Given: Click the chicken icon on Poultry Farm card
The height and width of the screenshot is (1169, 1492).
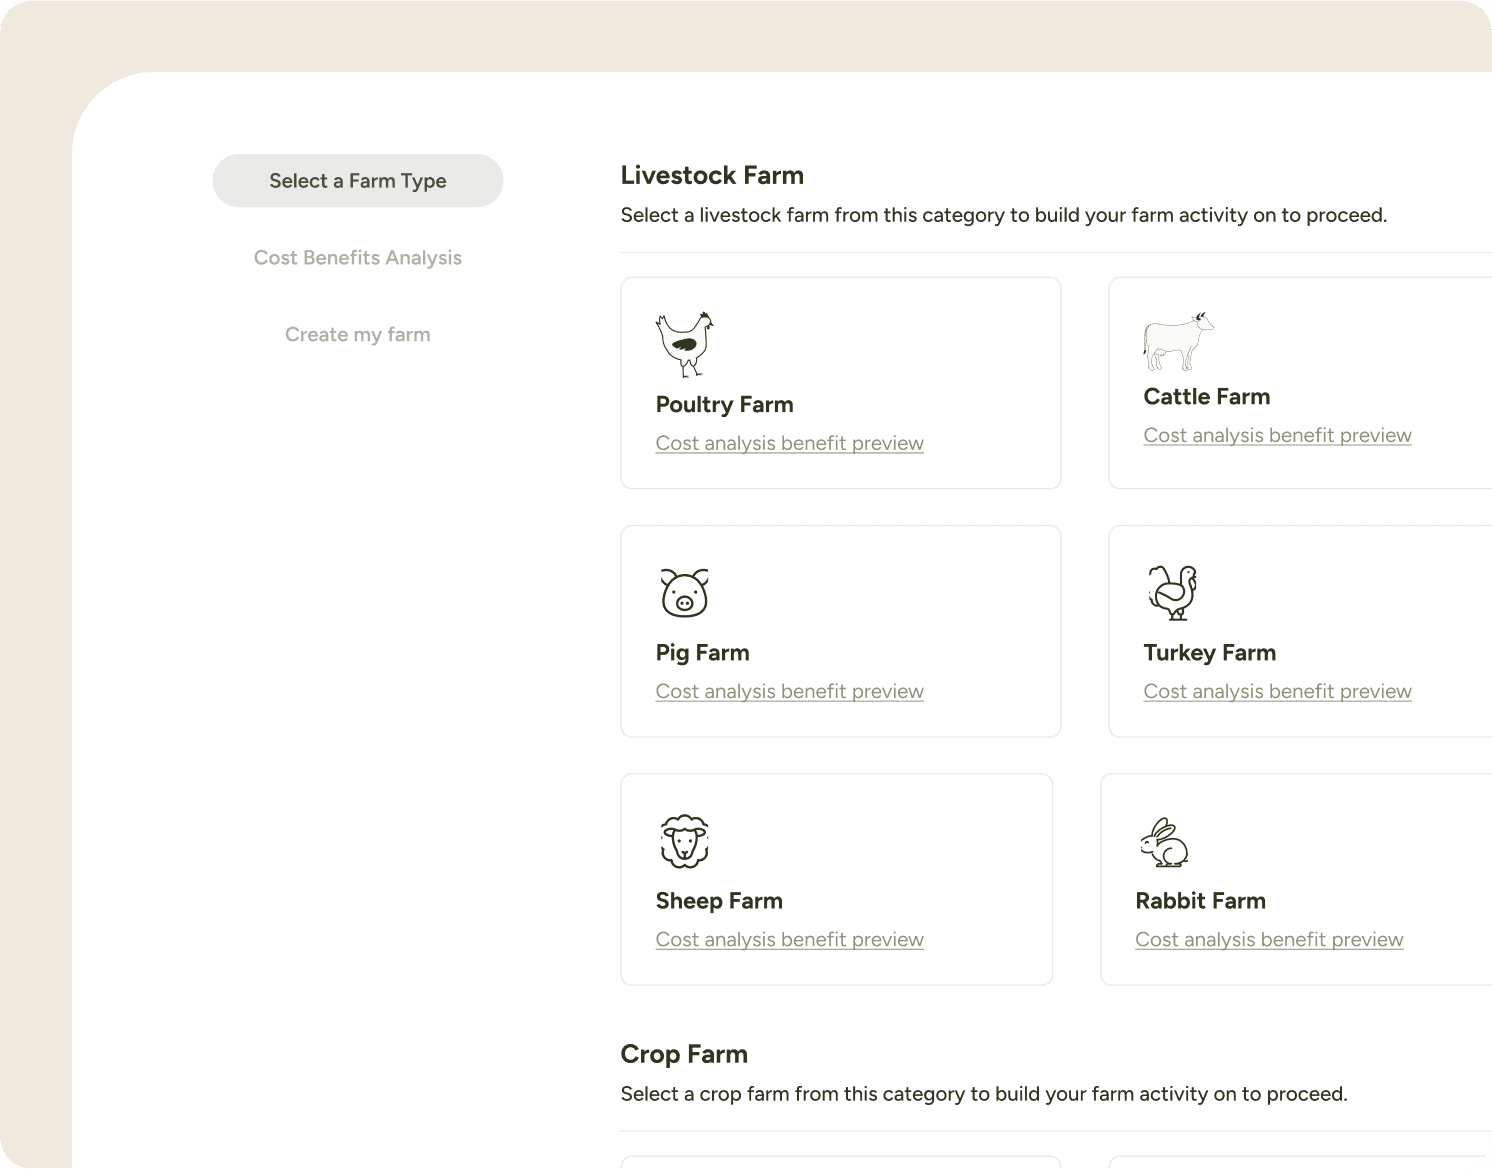Looking at the screenshot, I should (685, 344).
